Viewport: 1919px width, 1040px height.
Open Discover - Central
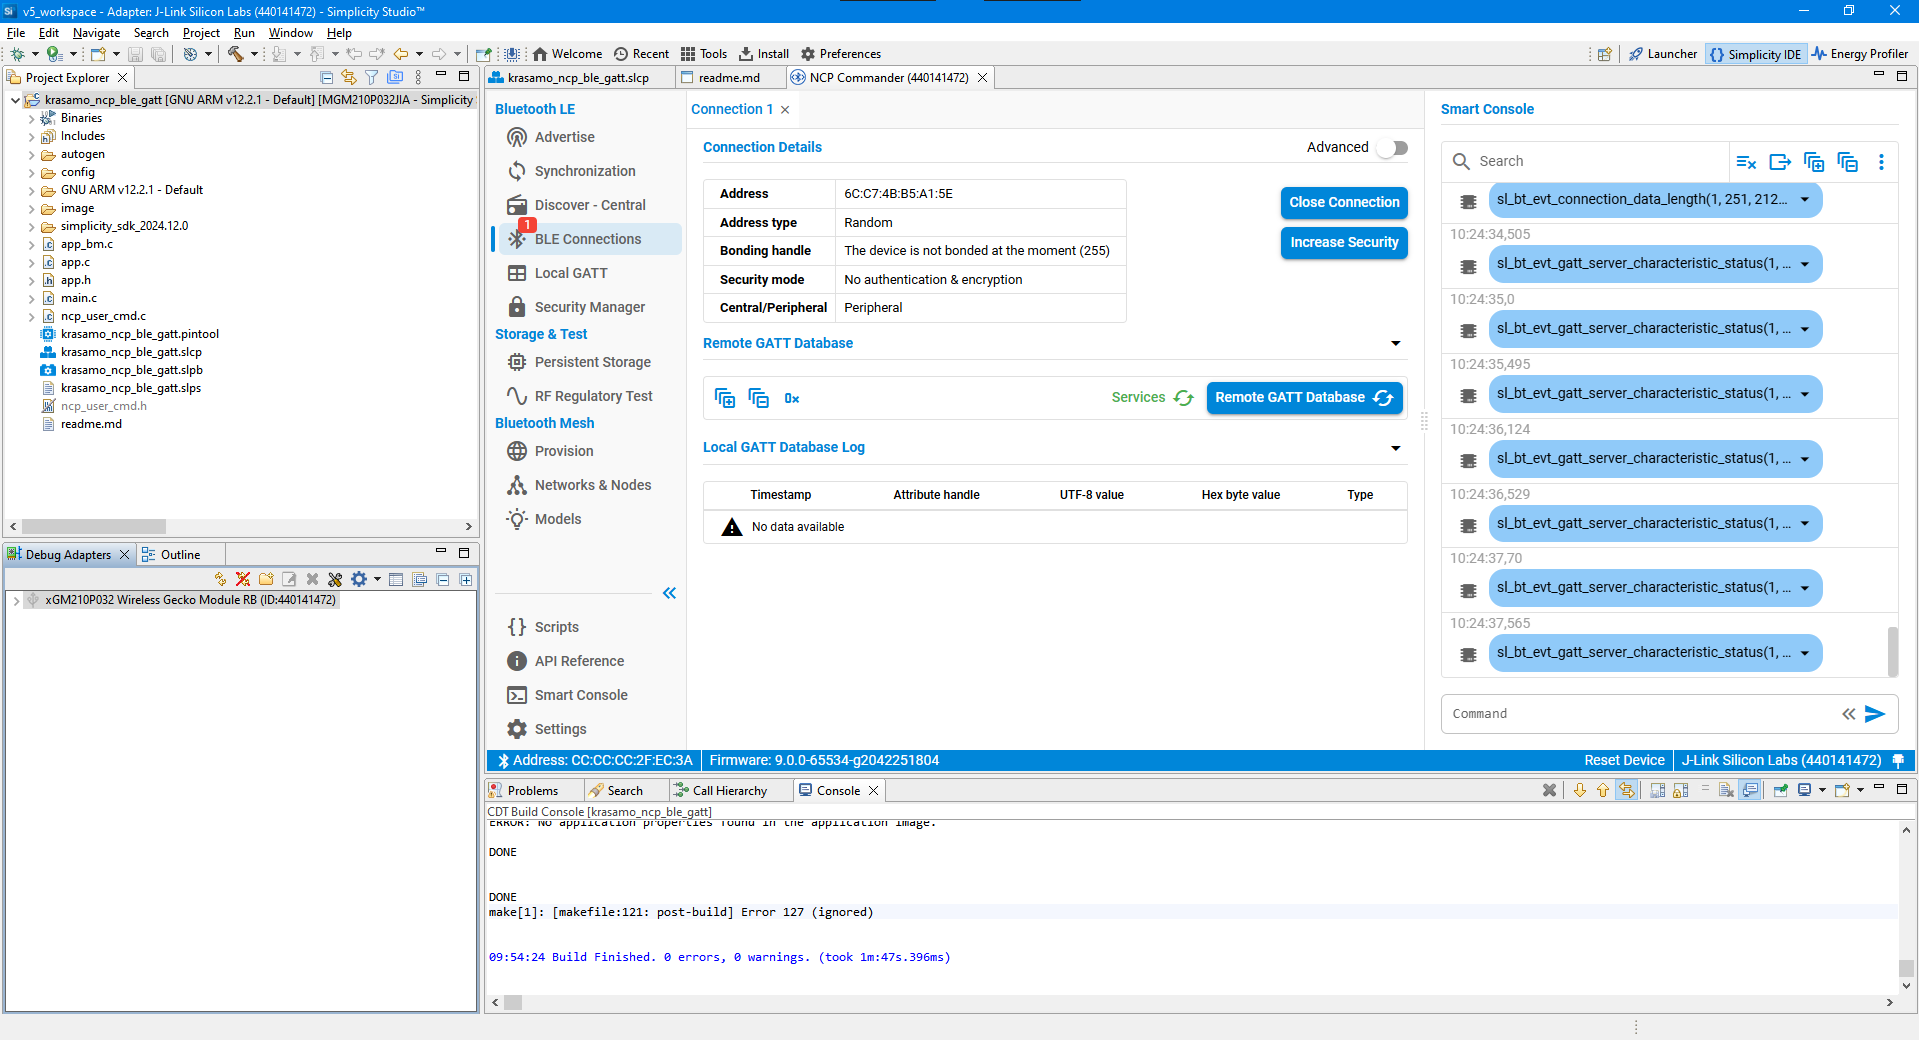pos(589,205)
